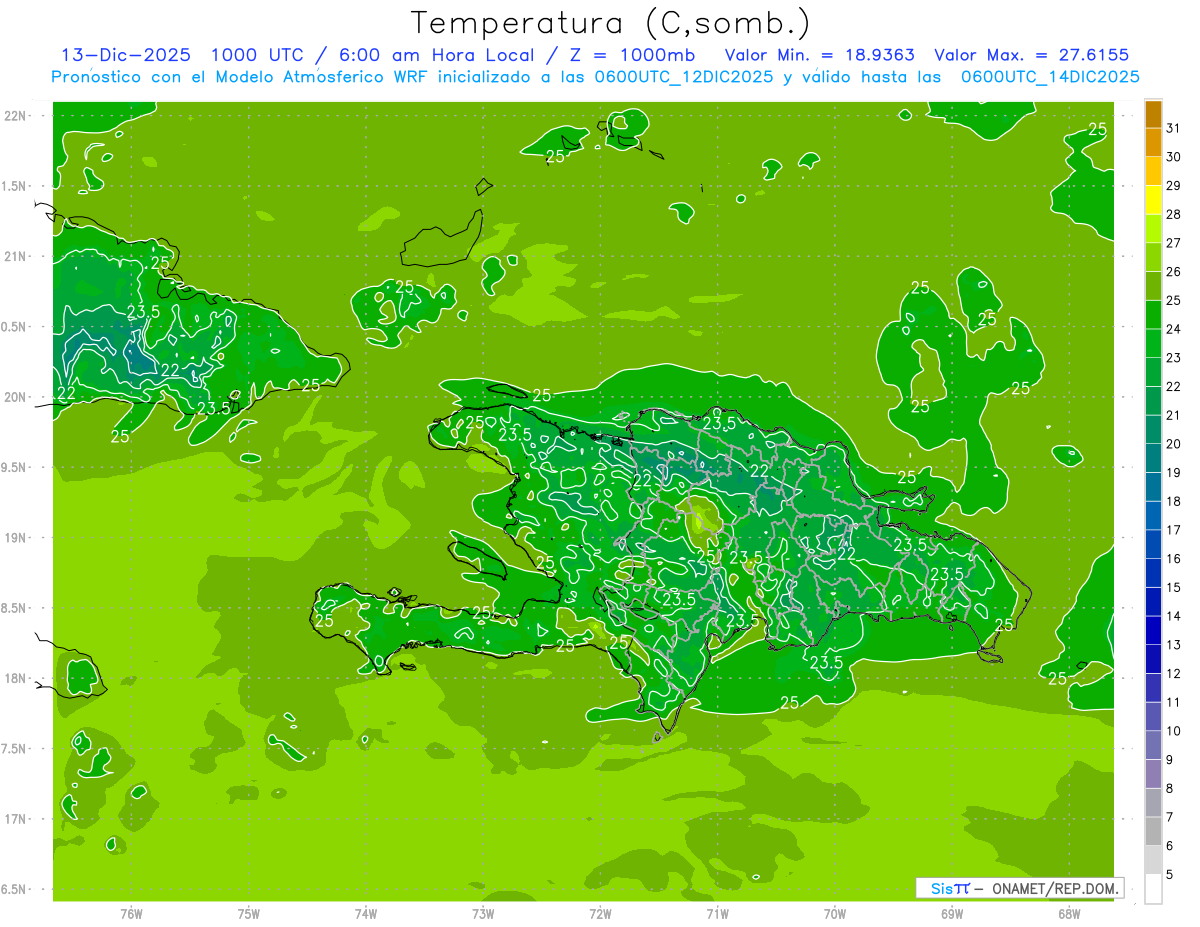
Task: Select the date text "13-Dic-2025"
Action: click(x=124, y=55)
